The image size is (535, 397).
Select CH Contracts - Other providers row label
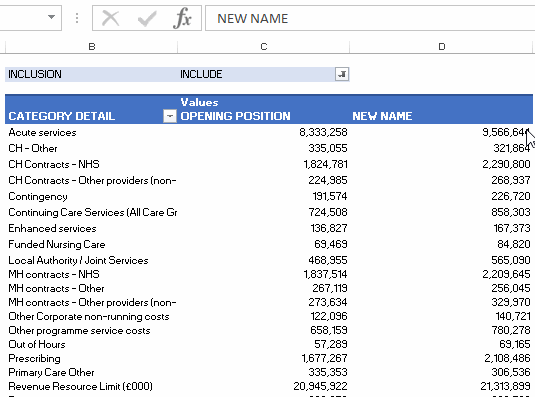tap(92, 180)
